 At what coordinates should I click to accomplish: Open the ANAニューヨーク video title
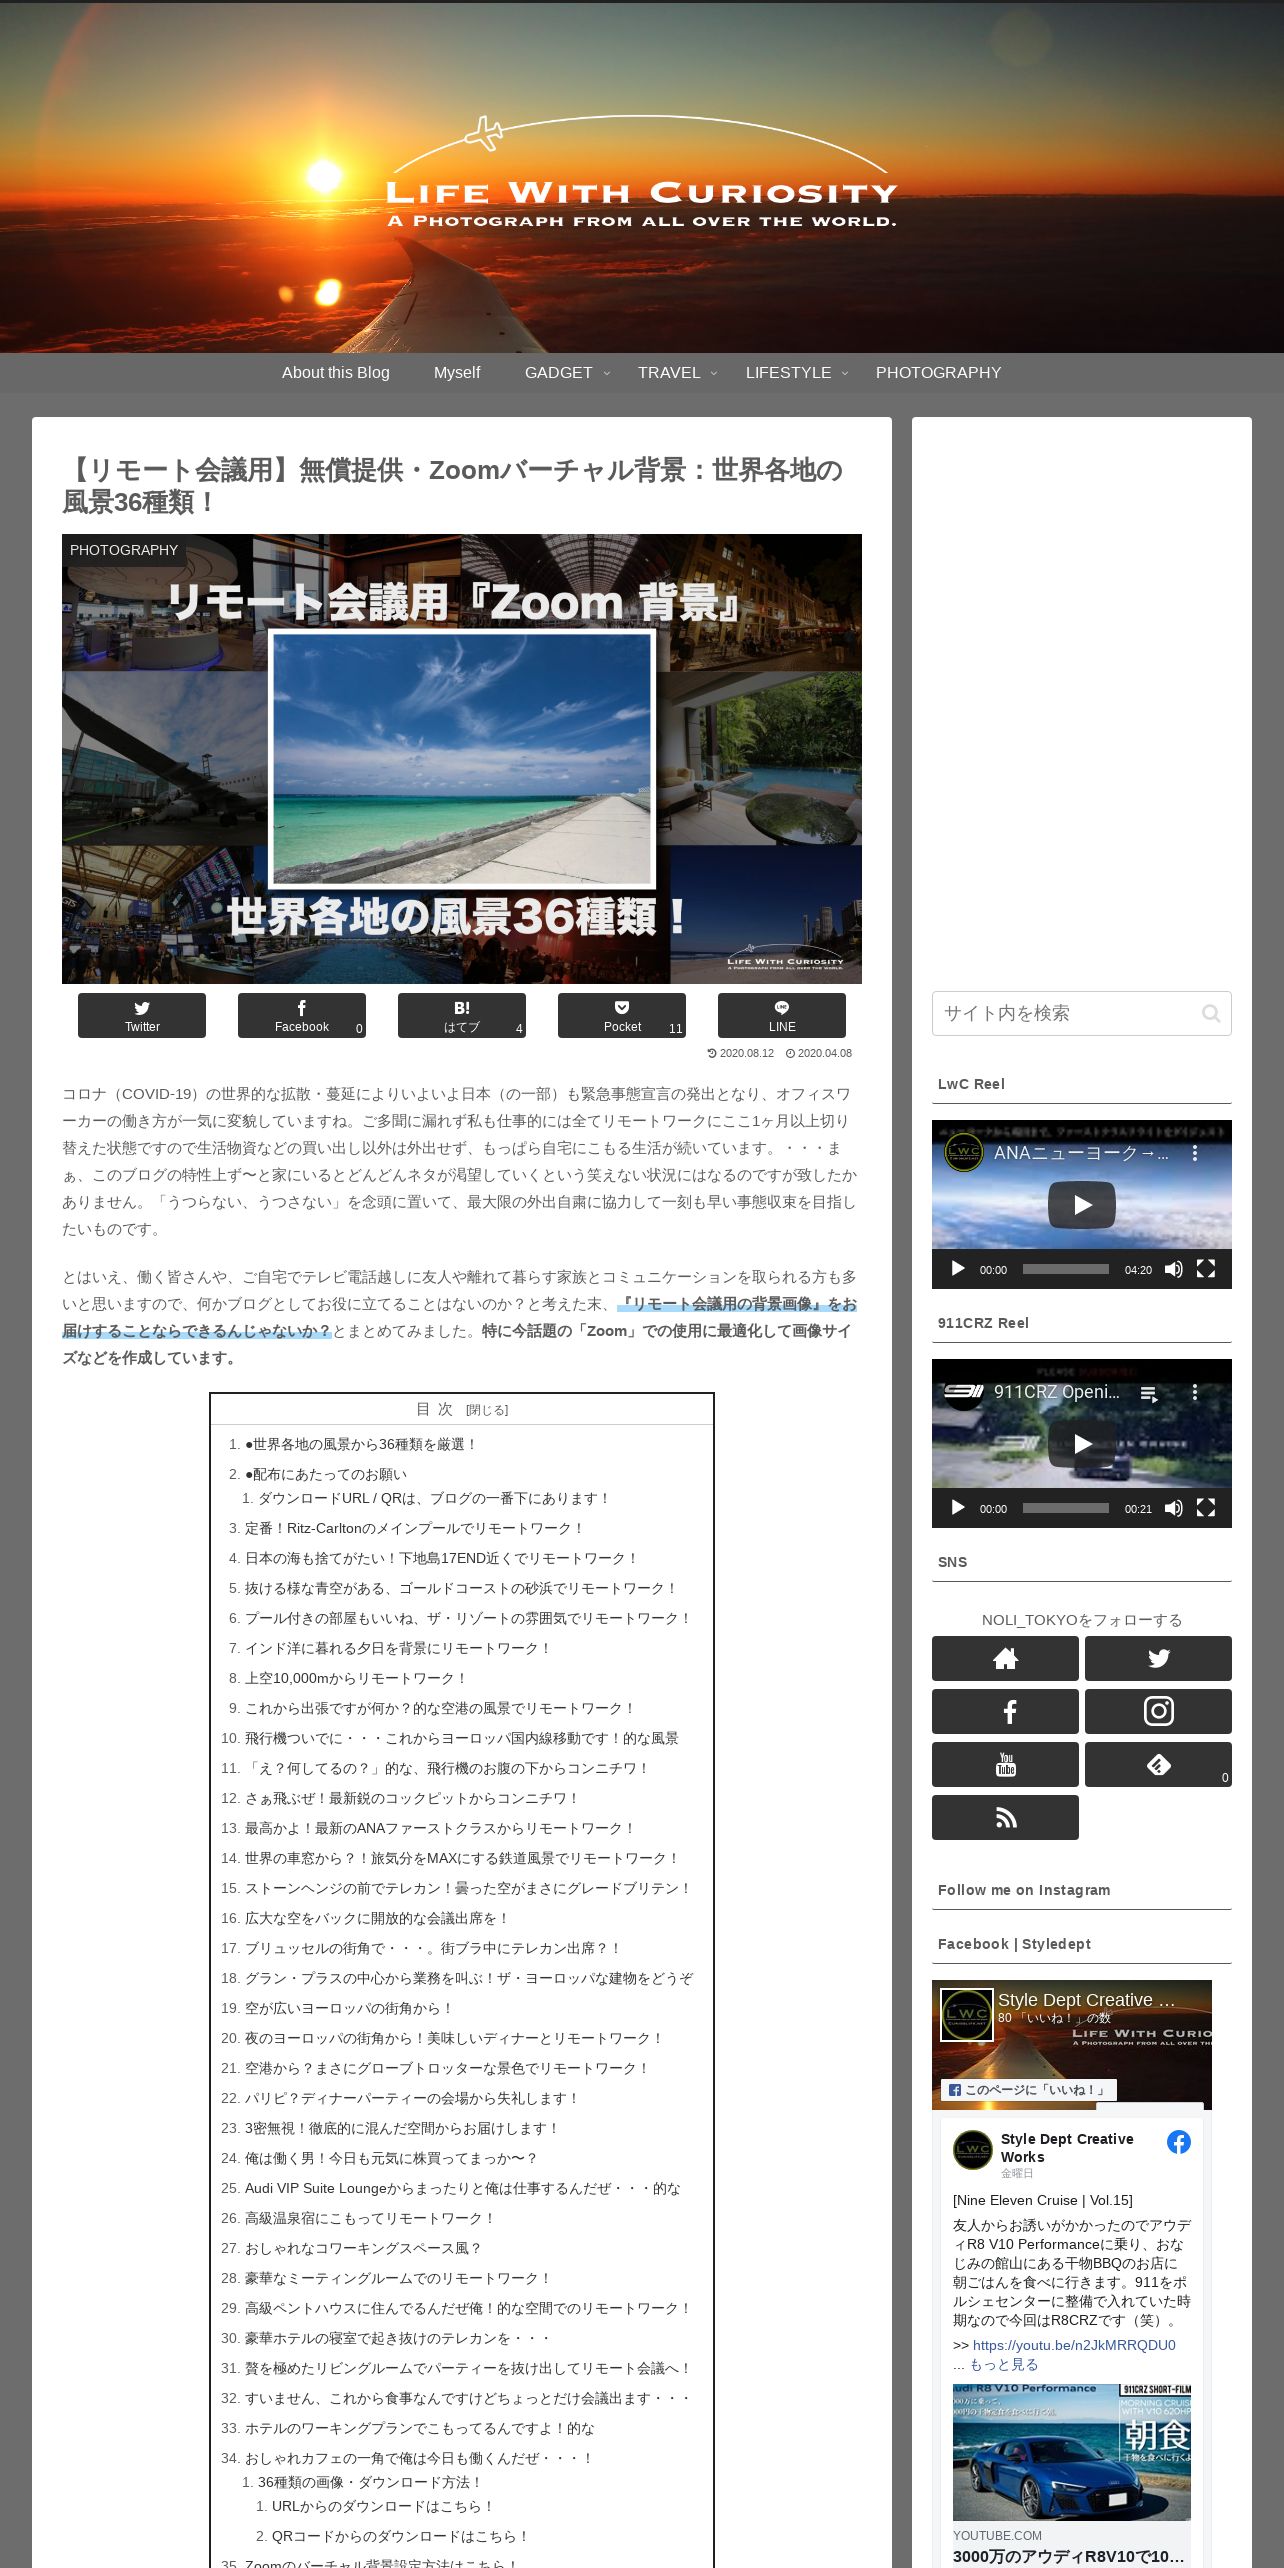[1081, 1153]
